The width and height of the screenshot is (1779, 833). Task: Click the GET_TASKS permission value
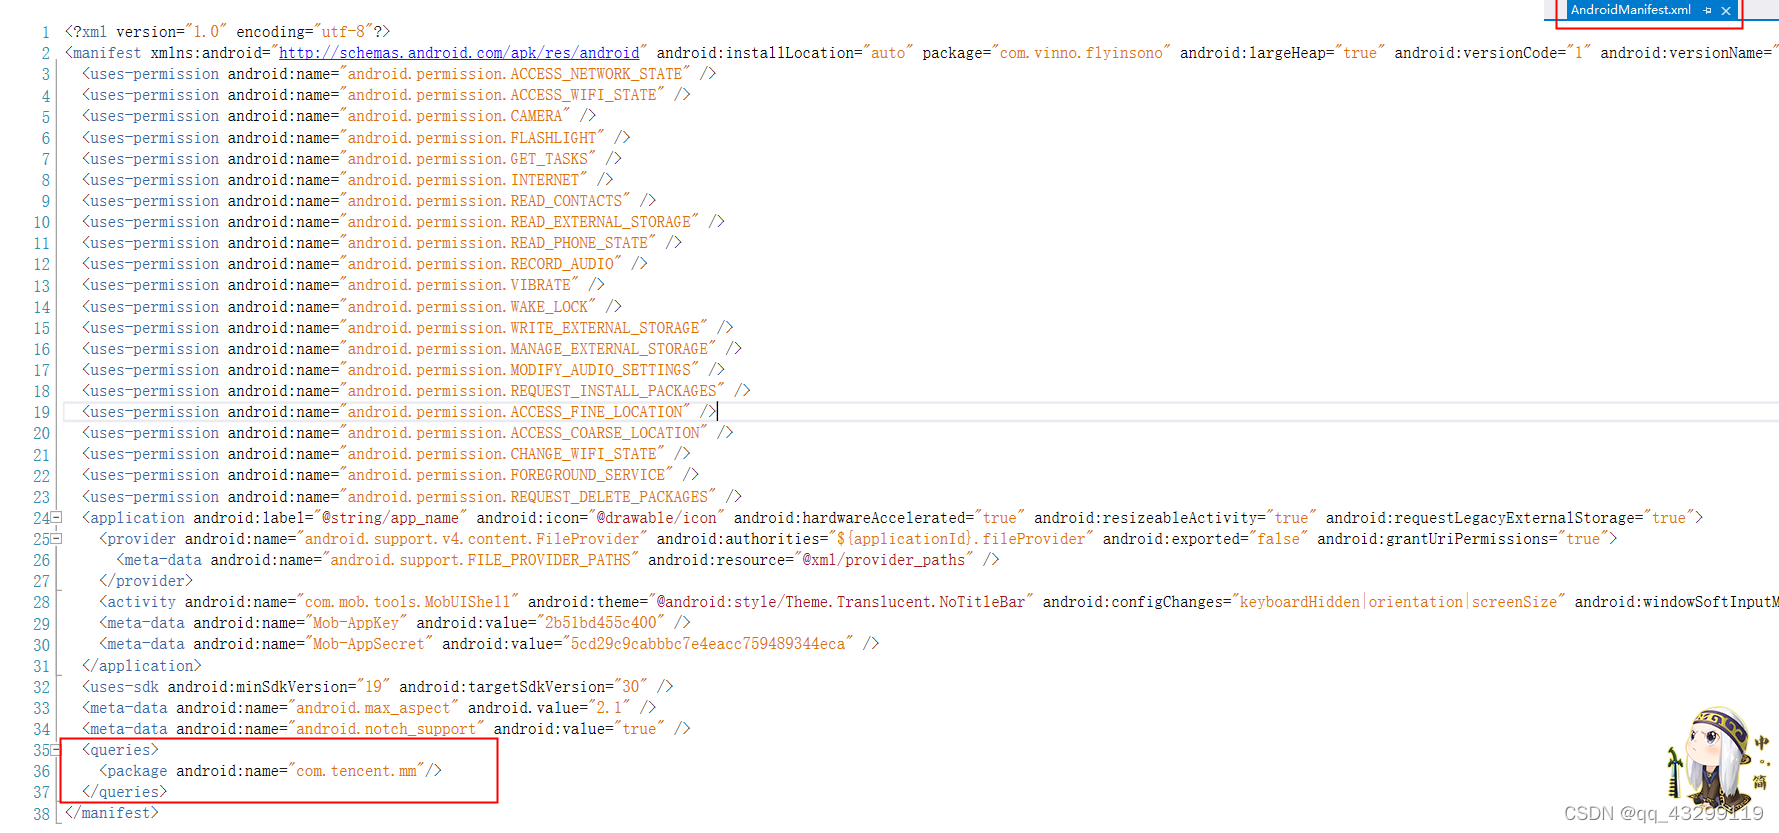coord(468,158)
